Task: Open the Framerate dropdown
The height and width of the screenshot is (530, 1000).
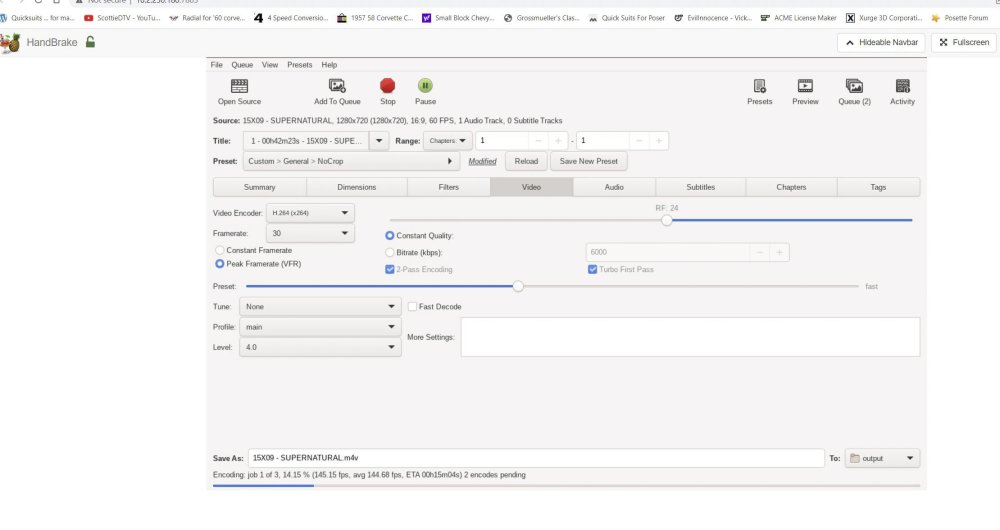Action: (310, 233)
